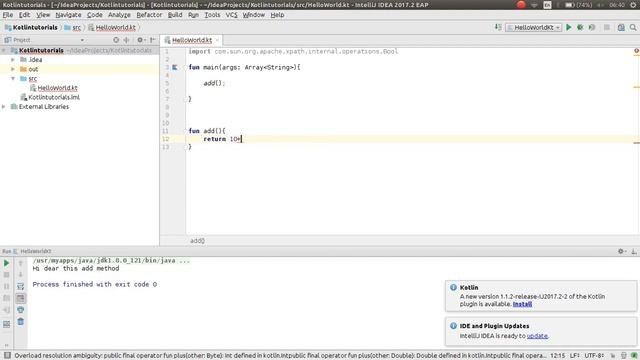Place the caret on the add(); call line
640x360 pixels.
pyautogui.click(x=214, y=83)
